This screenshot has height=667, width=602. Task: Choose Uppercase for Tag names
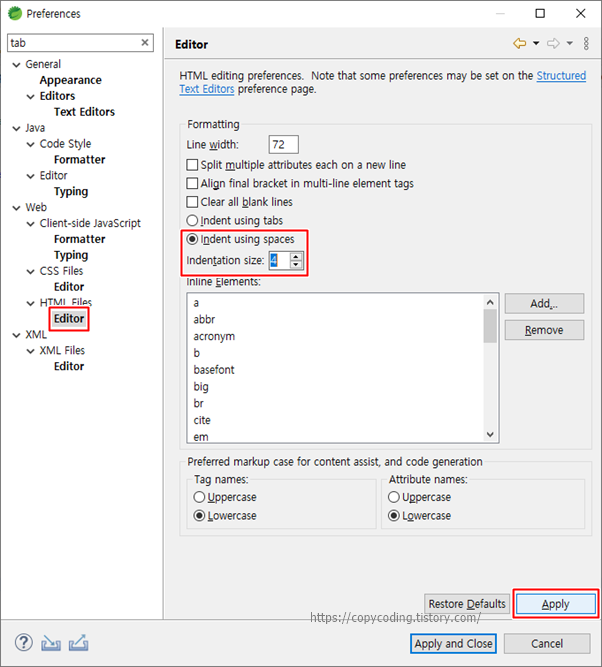tap(199, 497)
